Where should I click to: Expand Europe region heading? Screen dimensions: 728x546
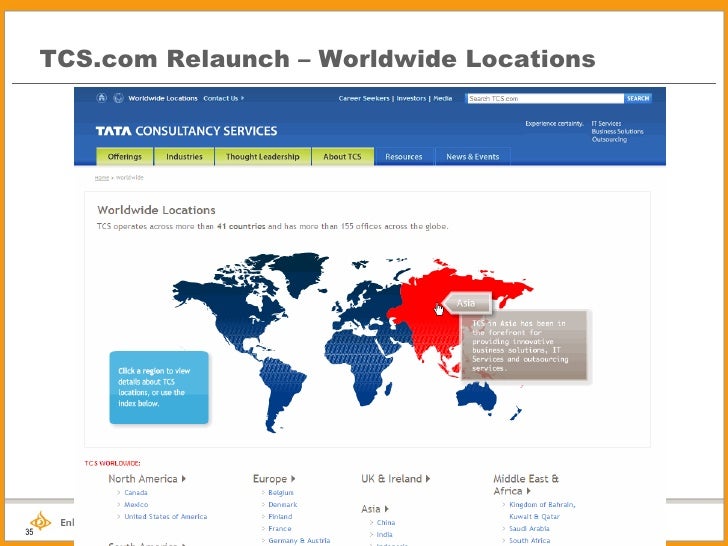pyautogui.click(x=274, y=479)
